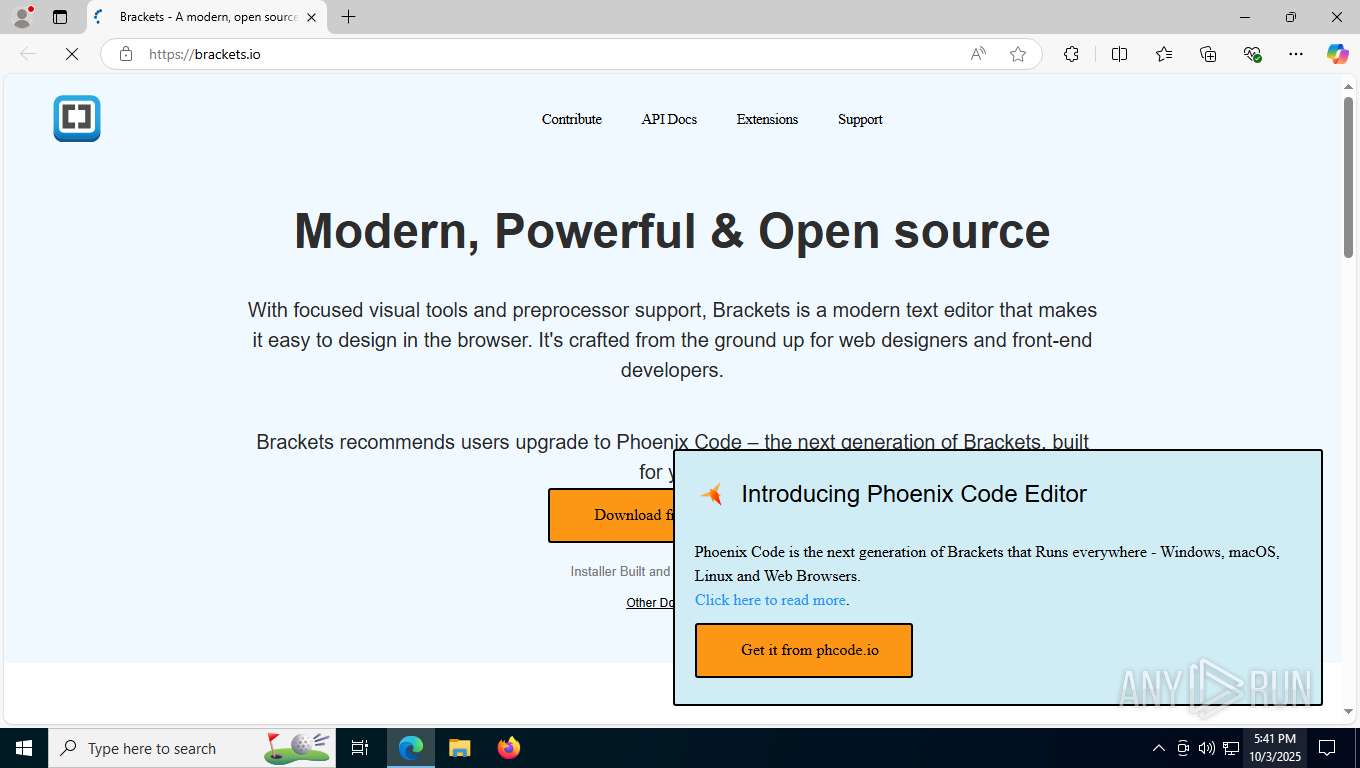Open the API Docs nav link
The height and width of the screenshot is (768, 1360).
click(669, 119)
